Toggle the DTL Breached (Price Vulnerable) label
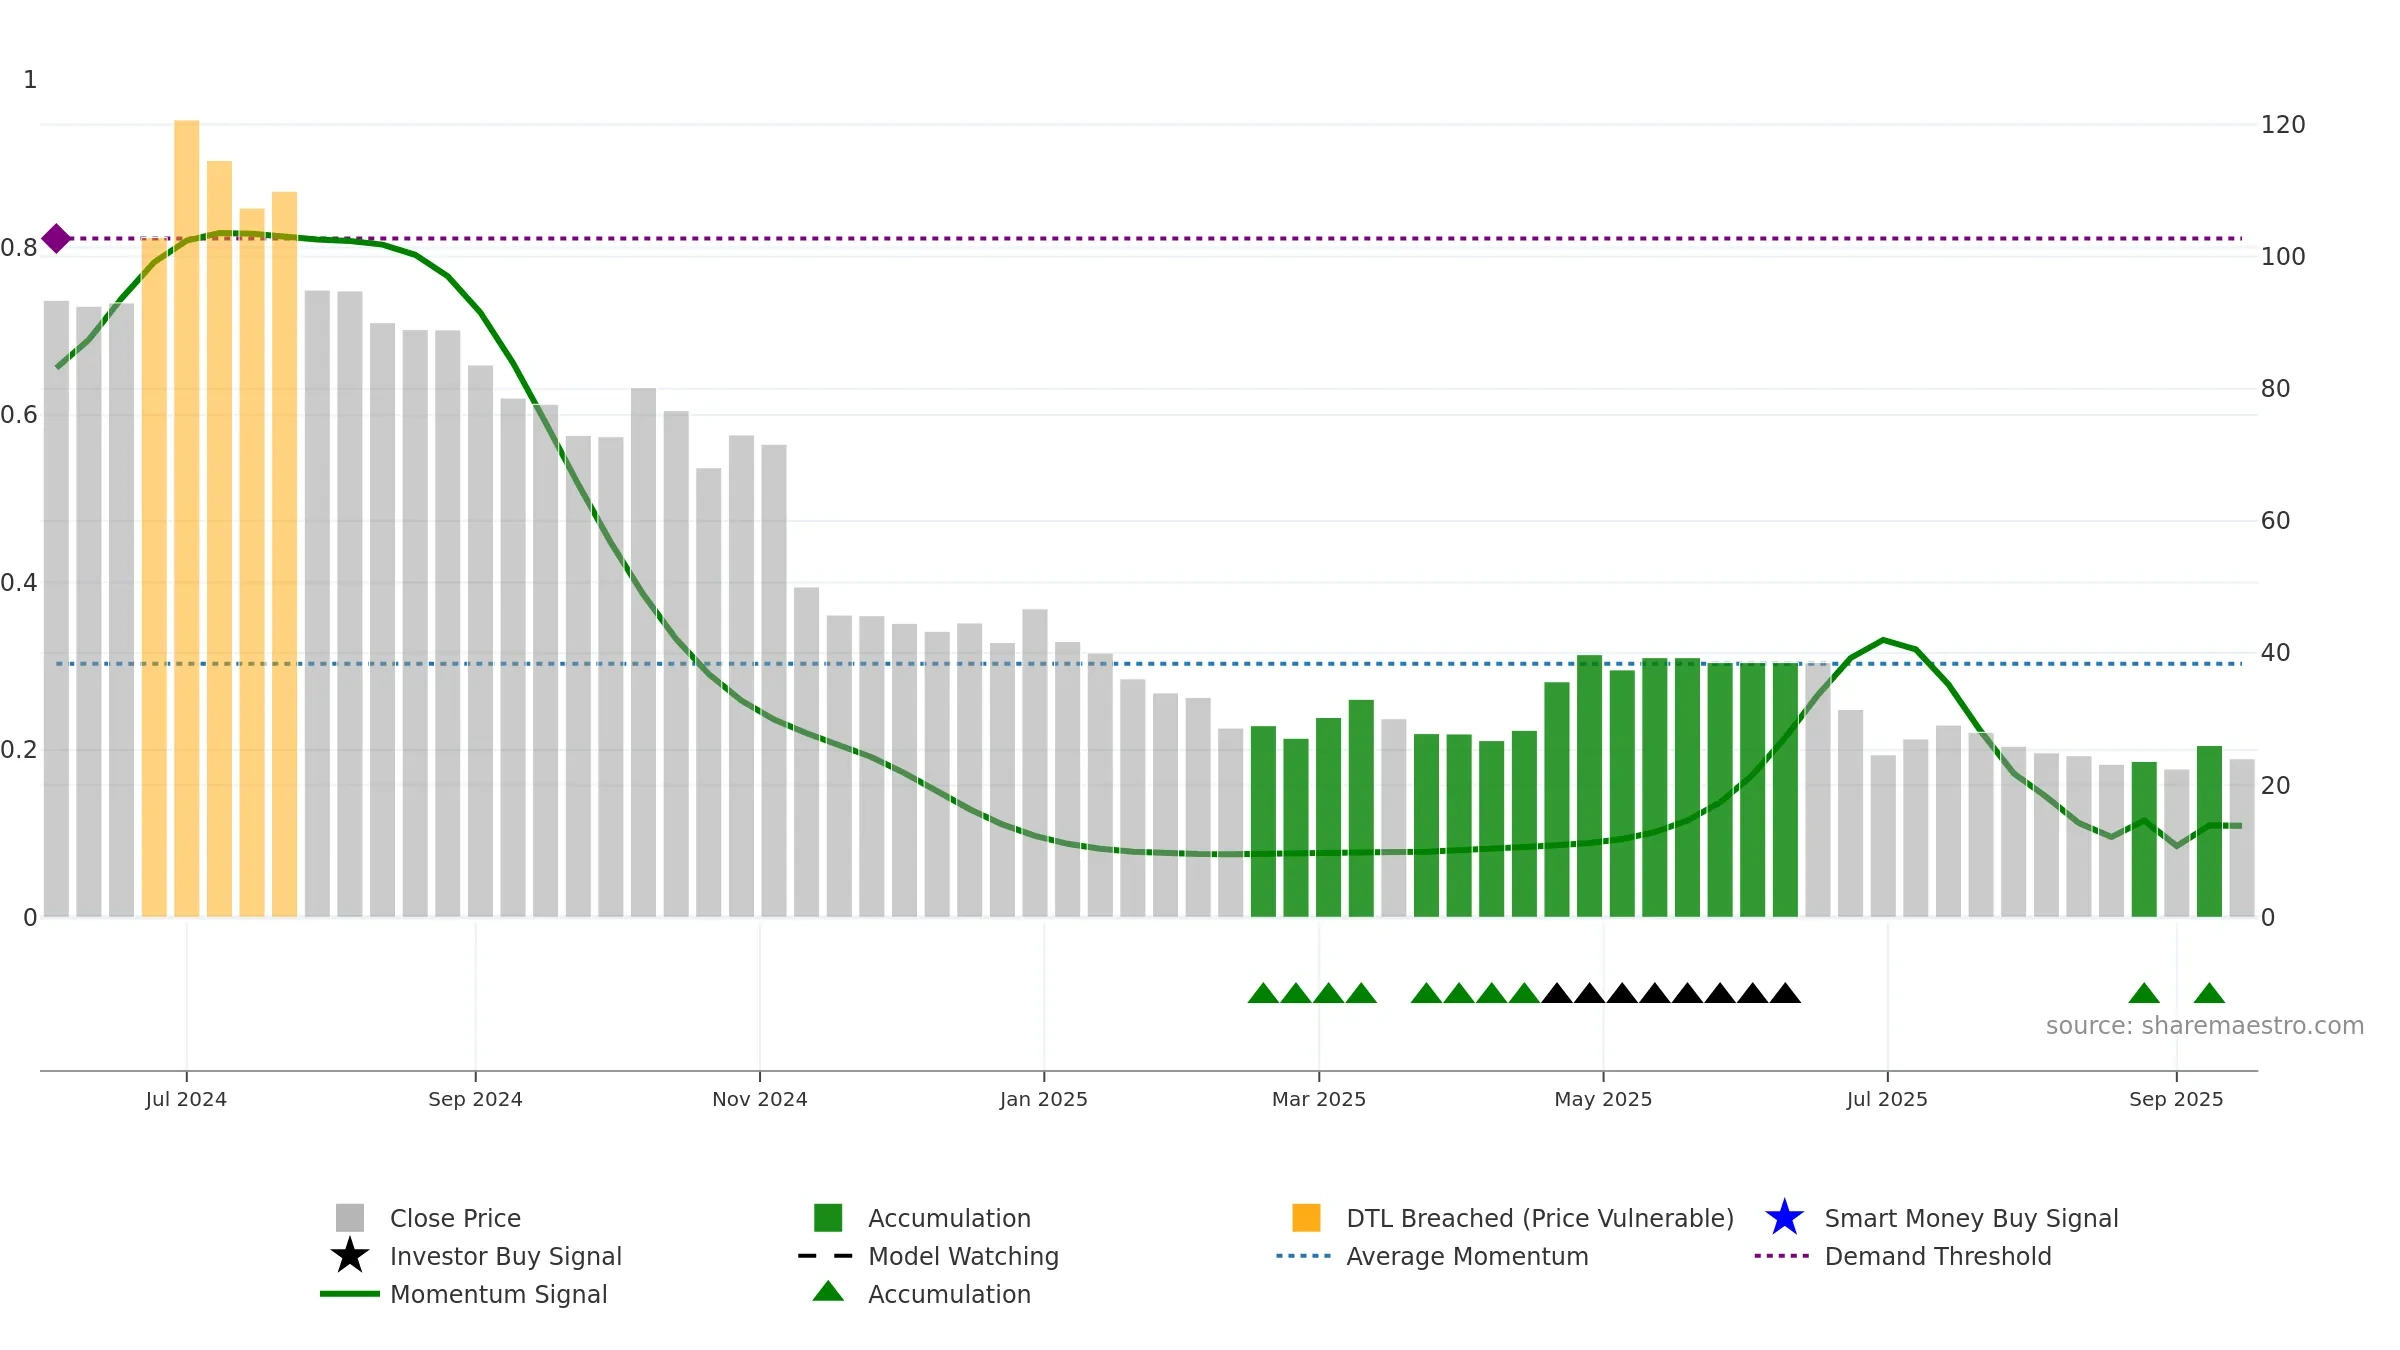This screenshot has height=1350, width=2400. click(x=1540, y=1218)
